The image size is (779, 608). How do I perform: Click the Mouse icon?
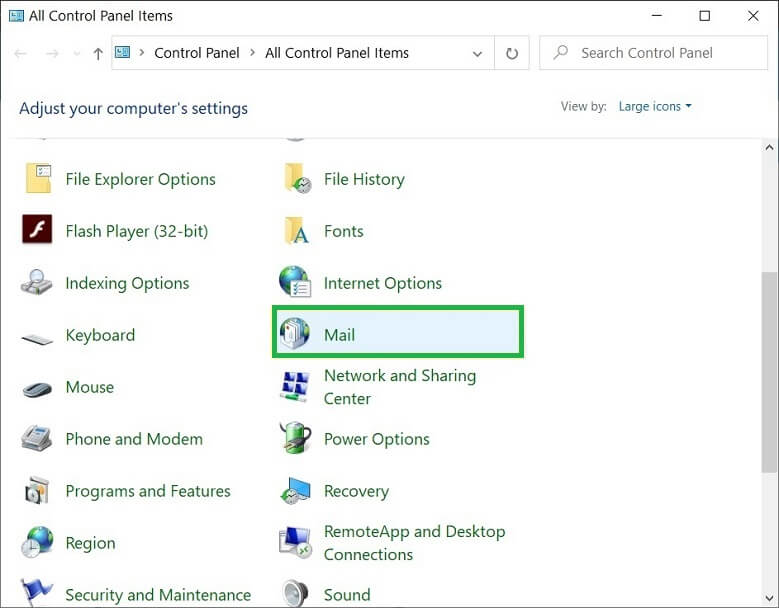pos(37,389)
